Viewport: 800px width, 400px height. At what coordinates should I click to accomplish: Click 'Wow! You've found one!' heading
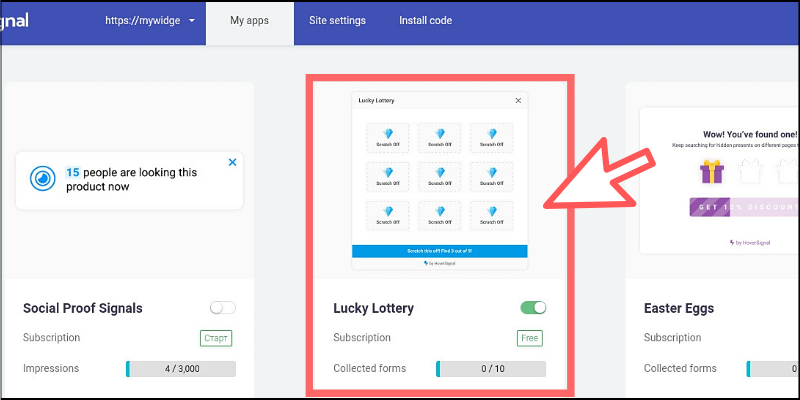tap(750, 135)
